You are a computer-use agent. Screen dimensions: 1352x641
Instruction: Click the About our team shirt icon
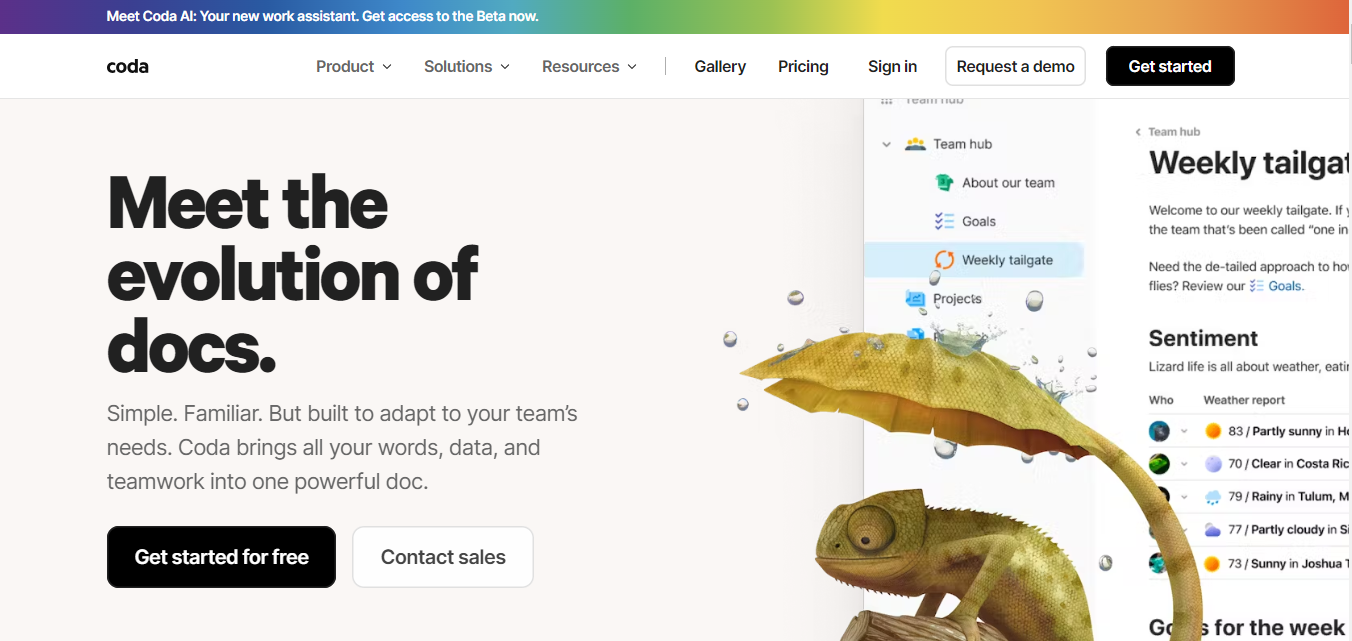point(944,182)
